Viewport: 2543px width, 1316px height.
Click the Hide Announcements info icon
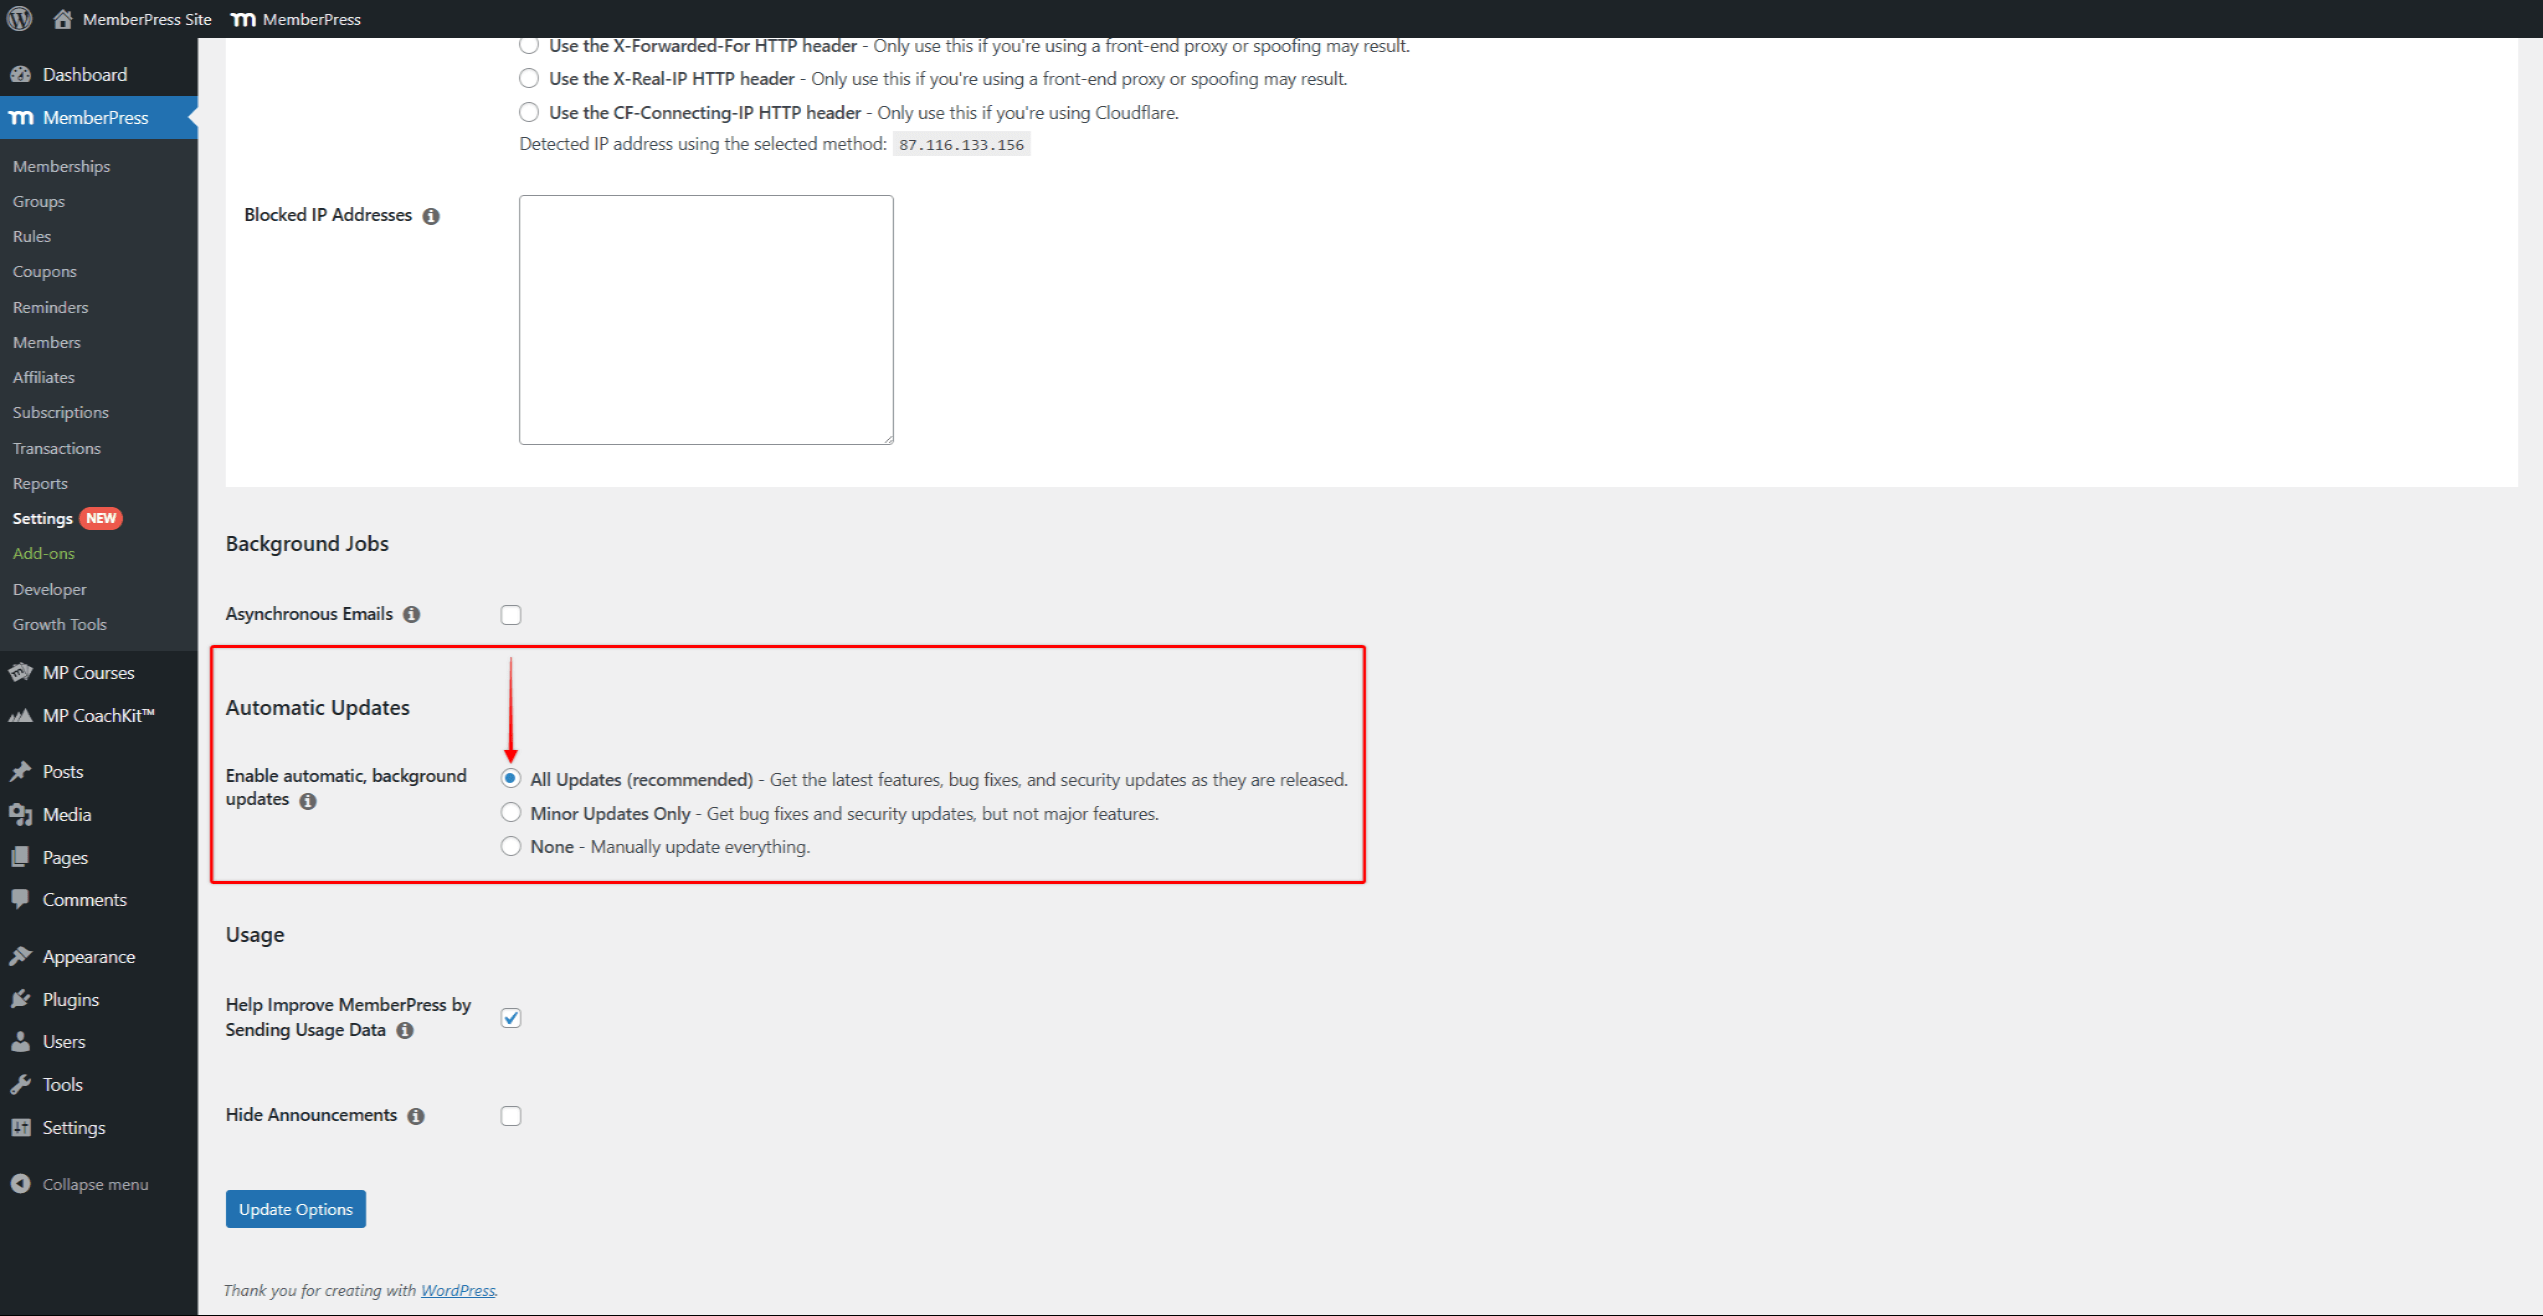coord(416,1116)
